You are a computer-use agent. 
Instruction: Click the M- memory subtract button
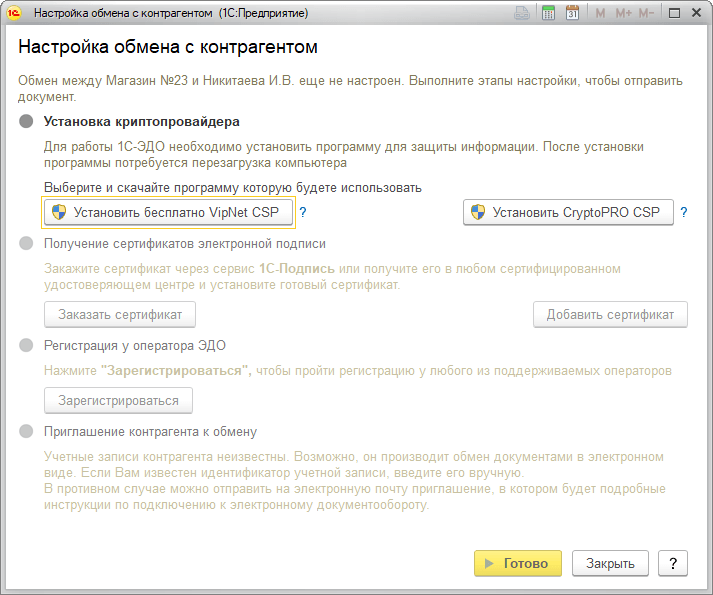(646, 13)
